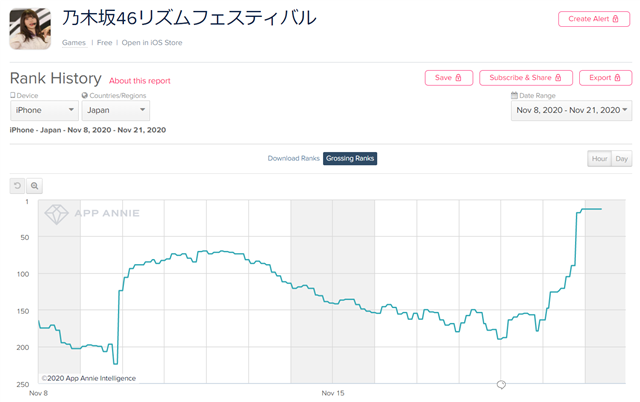Click the Export button
640x402 pixels.
(x=605, y=78)
